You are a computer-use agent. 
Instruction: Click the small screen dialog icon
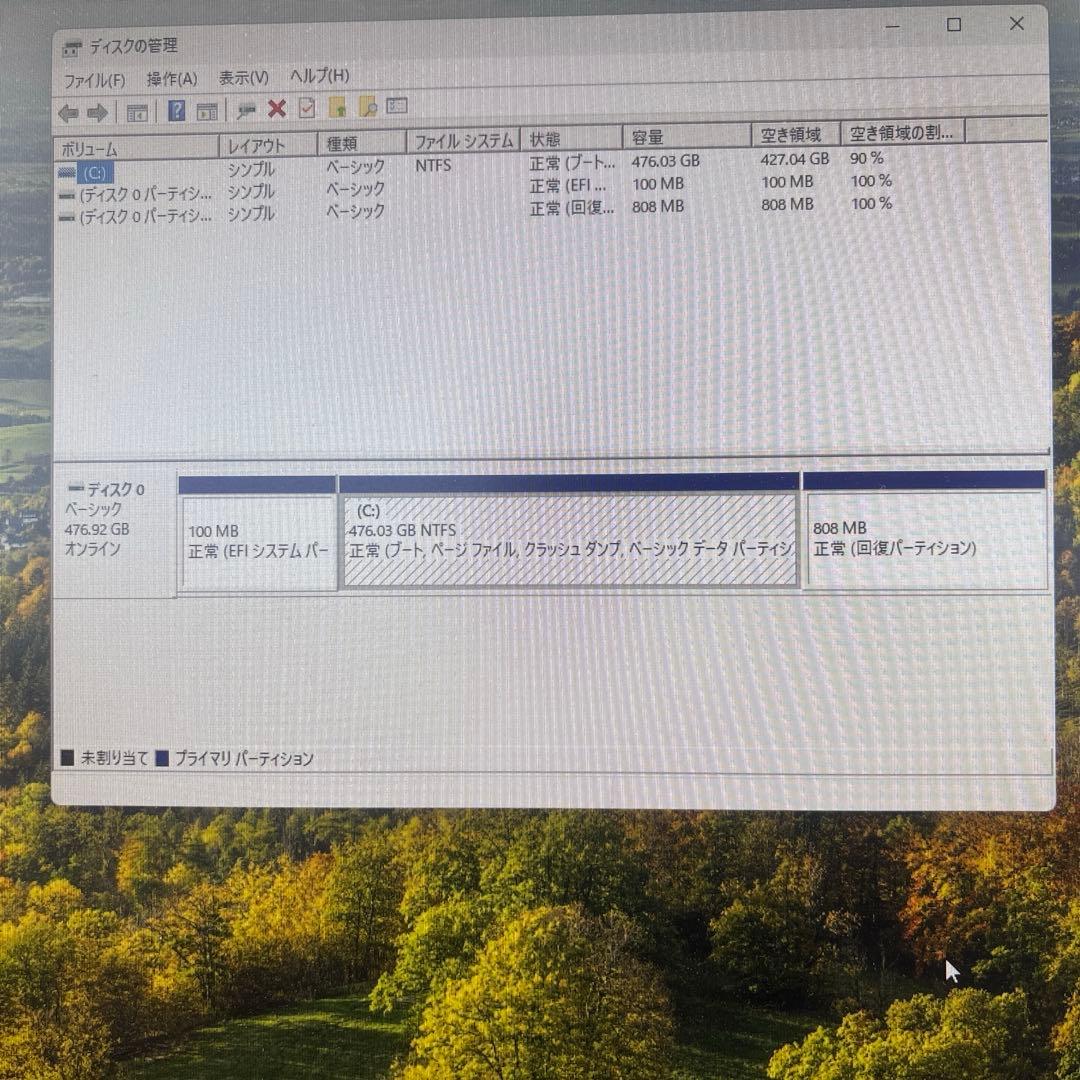coord(396,110)
